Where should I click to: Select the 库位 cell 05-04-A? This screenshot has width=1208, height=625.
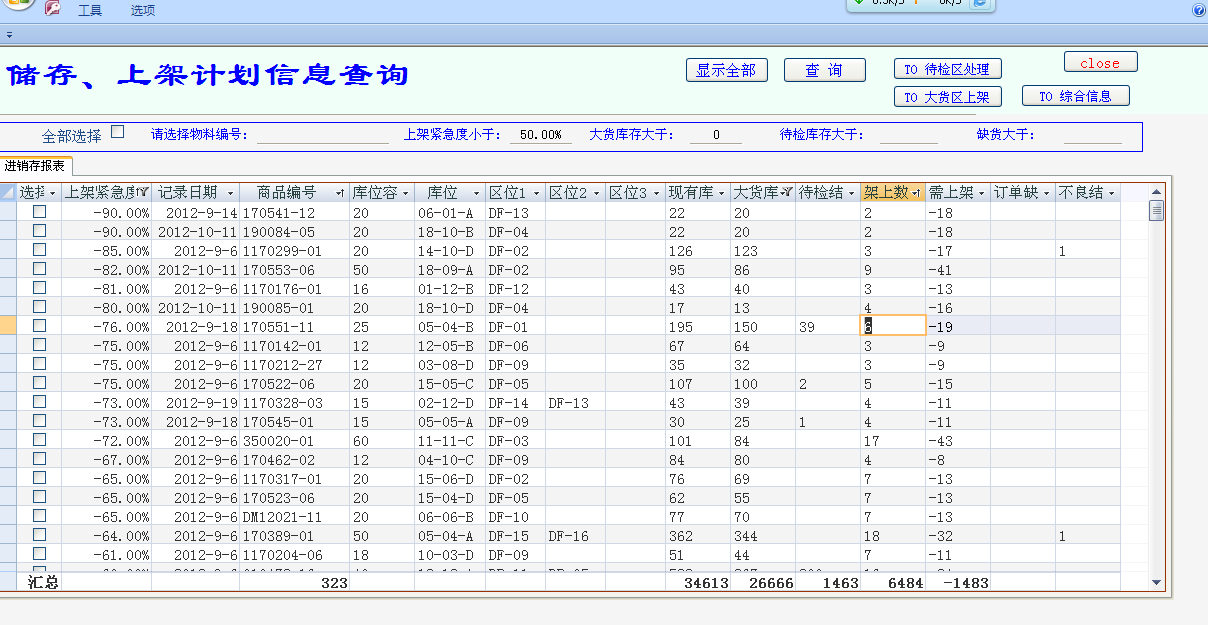(x=450, y=535)
